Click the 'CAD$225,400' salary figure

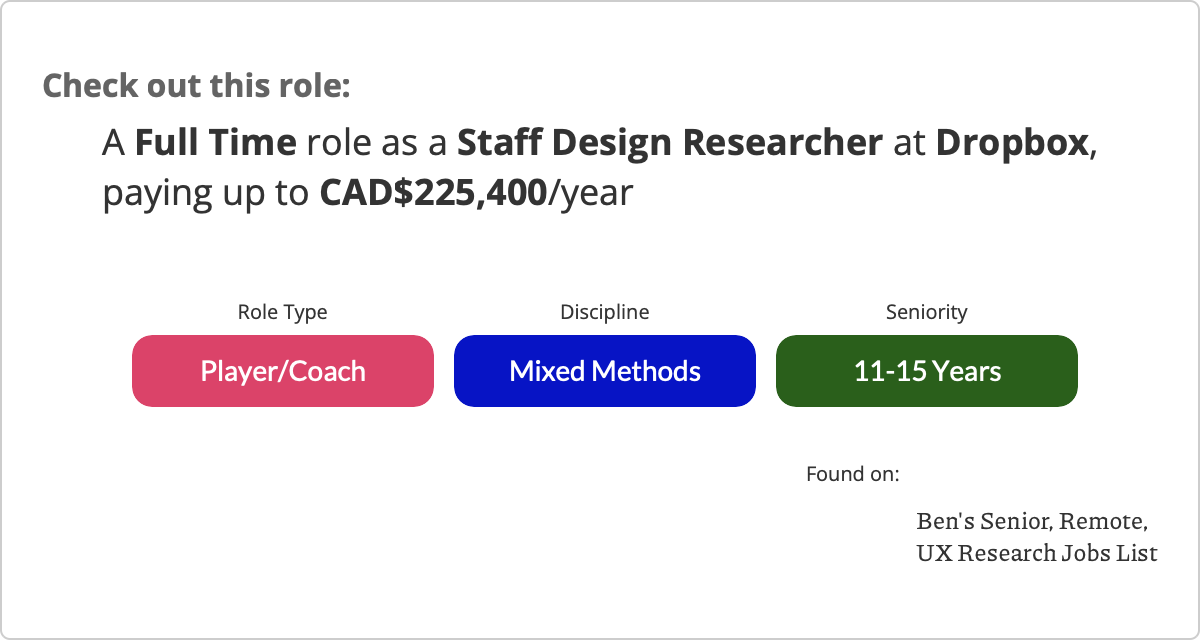[433, 193]
